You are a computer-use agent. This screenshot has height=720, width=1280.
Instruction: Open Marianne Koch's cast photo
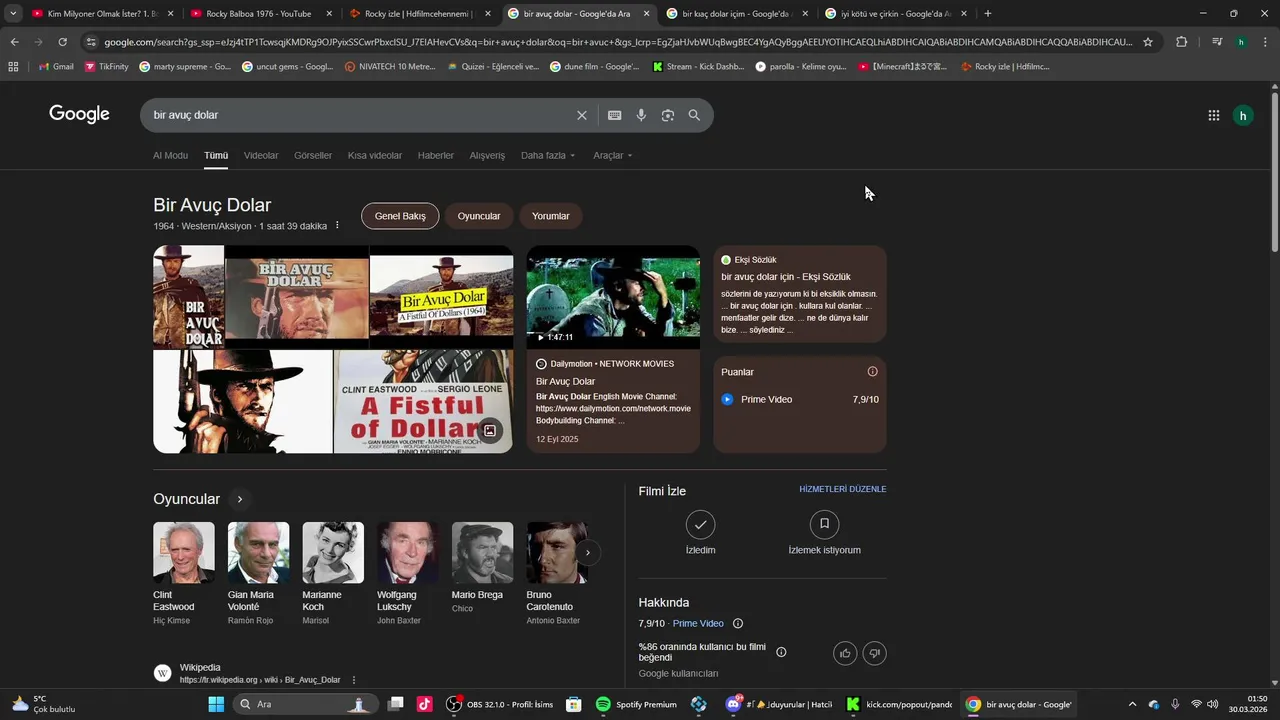[333, 552]
